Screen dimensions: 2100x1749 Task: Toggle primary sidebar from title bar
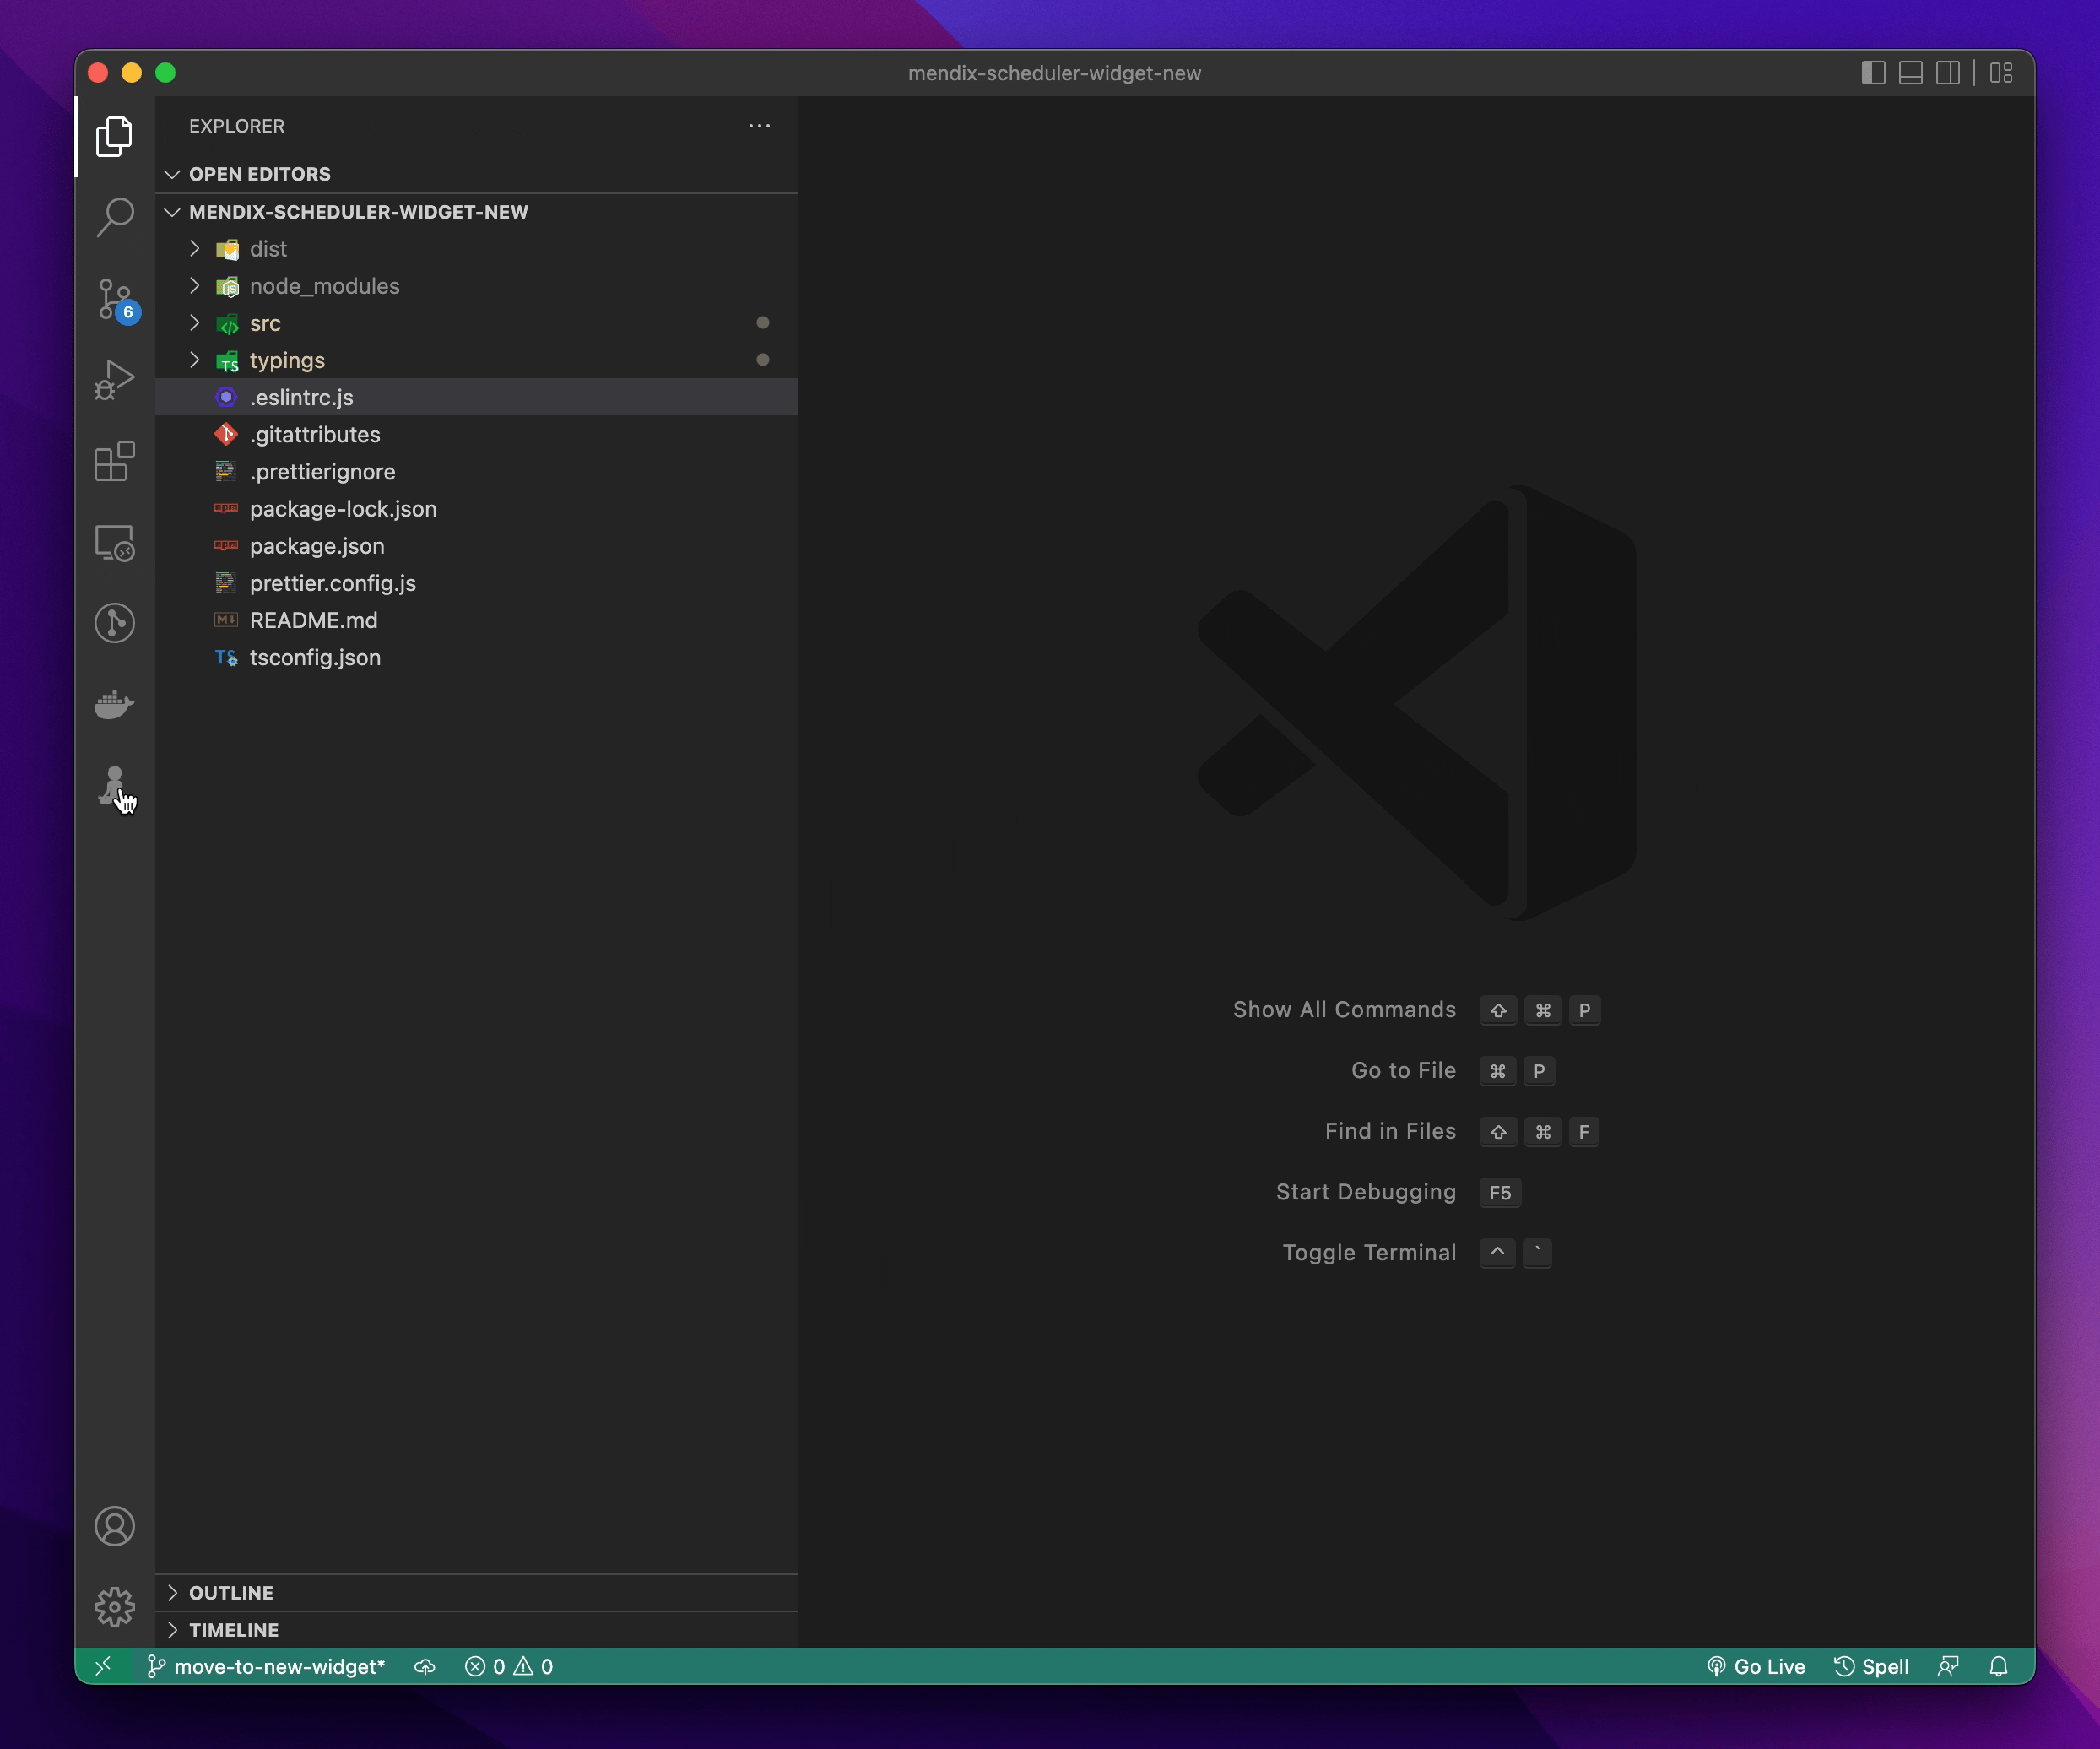pos(1873,73)
